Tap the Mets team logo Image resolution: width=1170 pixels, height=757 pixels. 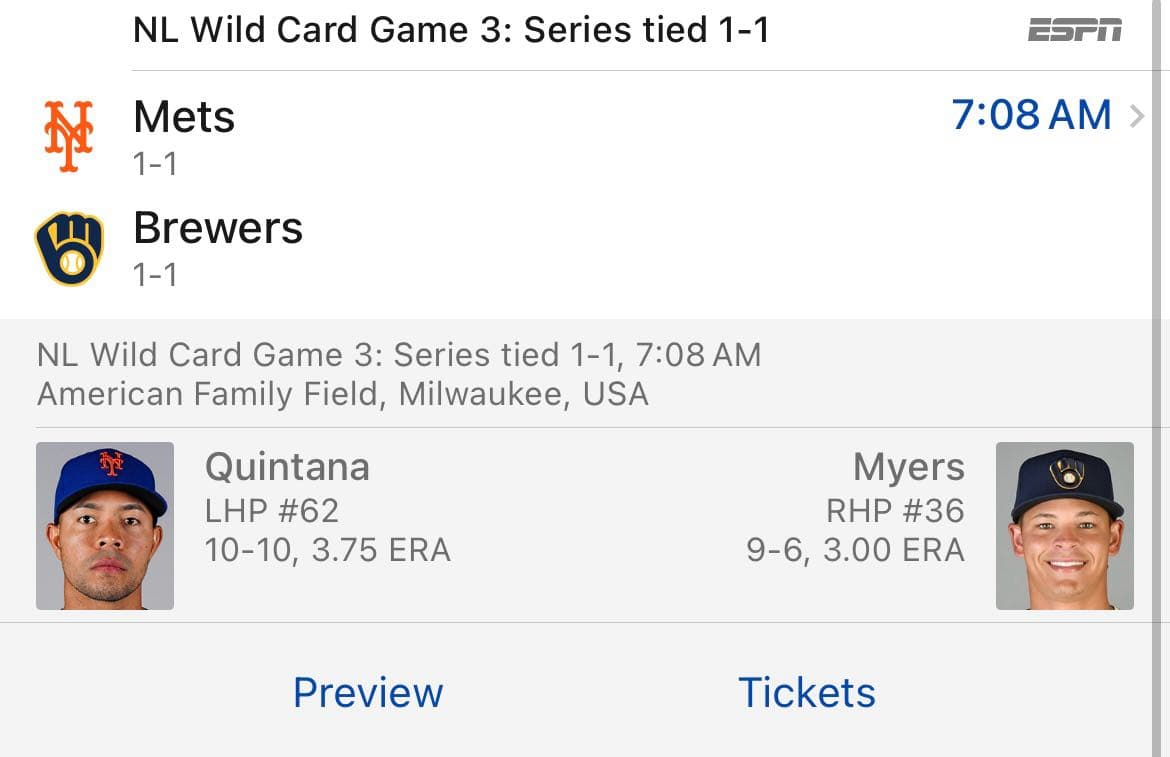click(x=69, y=136)
